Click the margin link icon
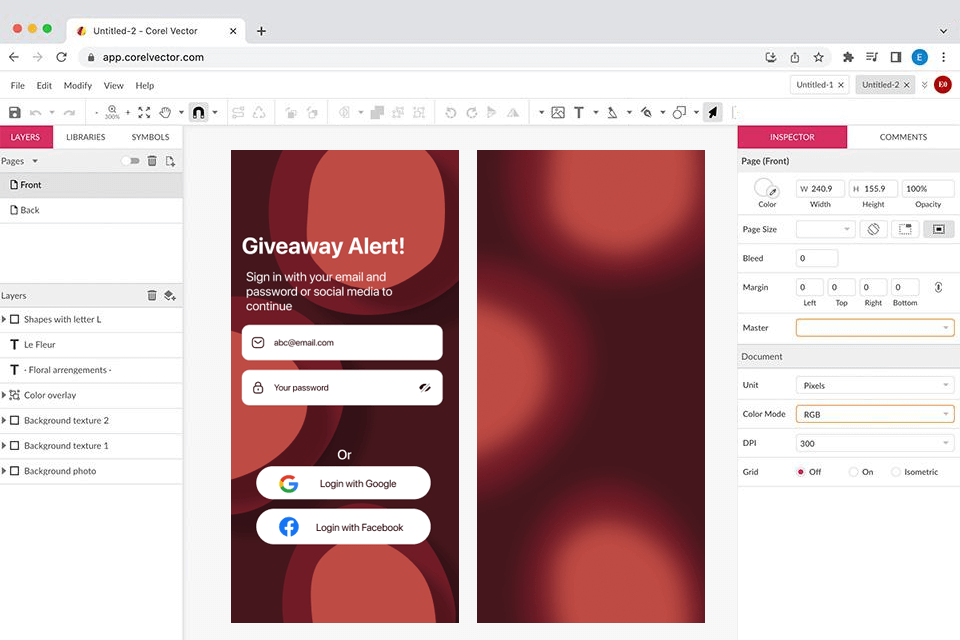Image resolution: width=960 pixels, height=640 pixels. coord(938,287)
